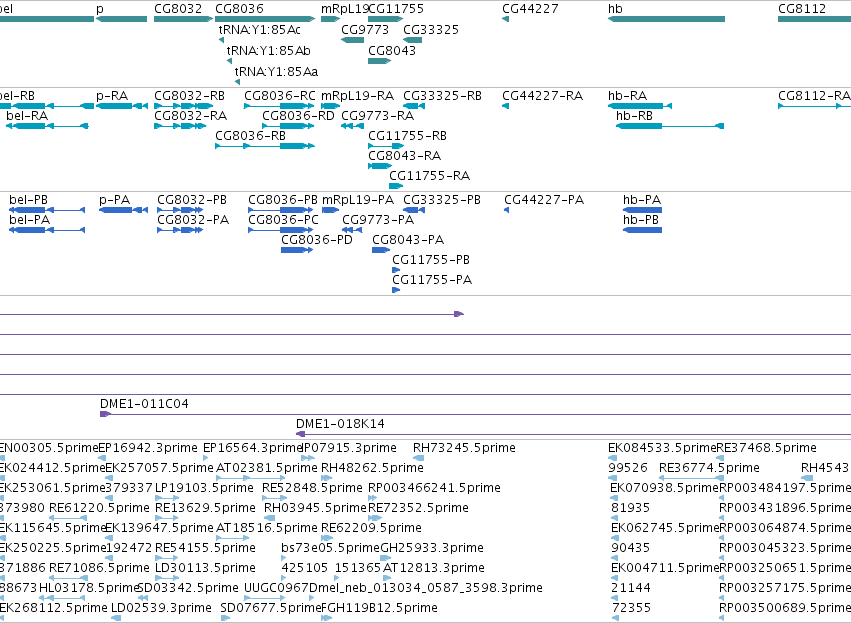Open transcript CG8036-RB
The width and height of the screenshot is (851, 623).
pos(265,146)
